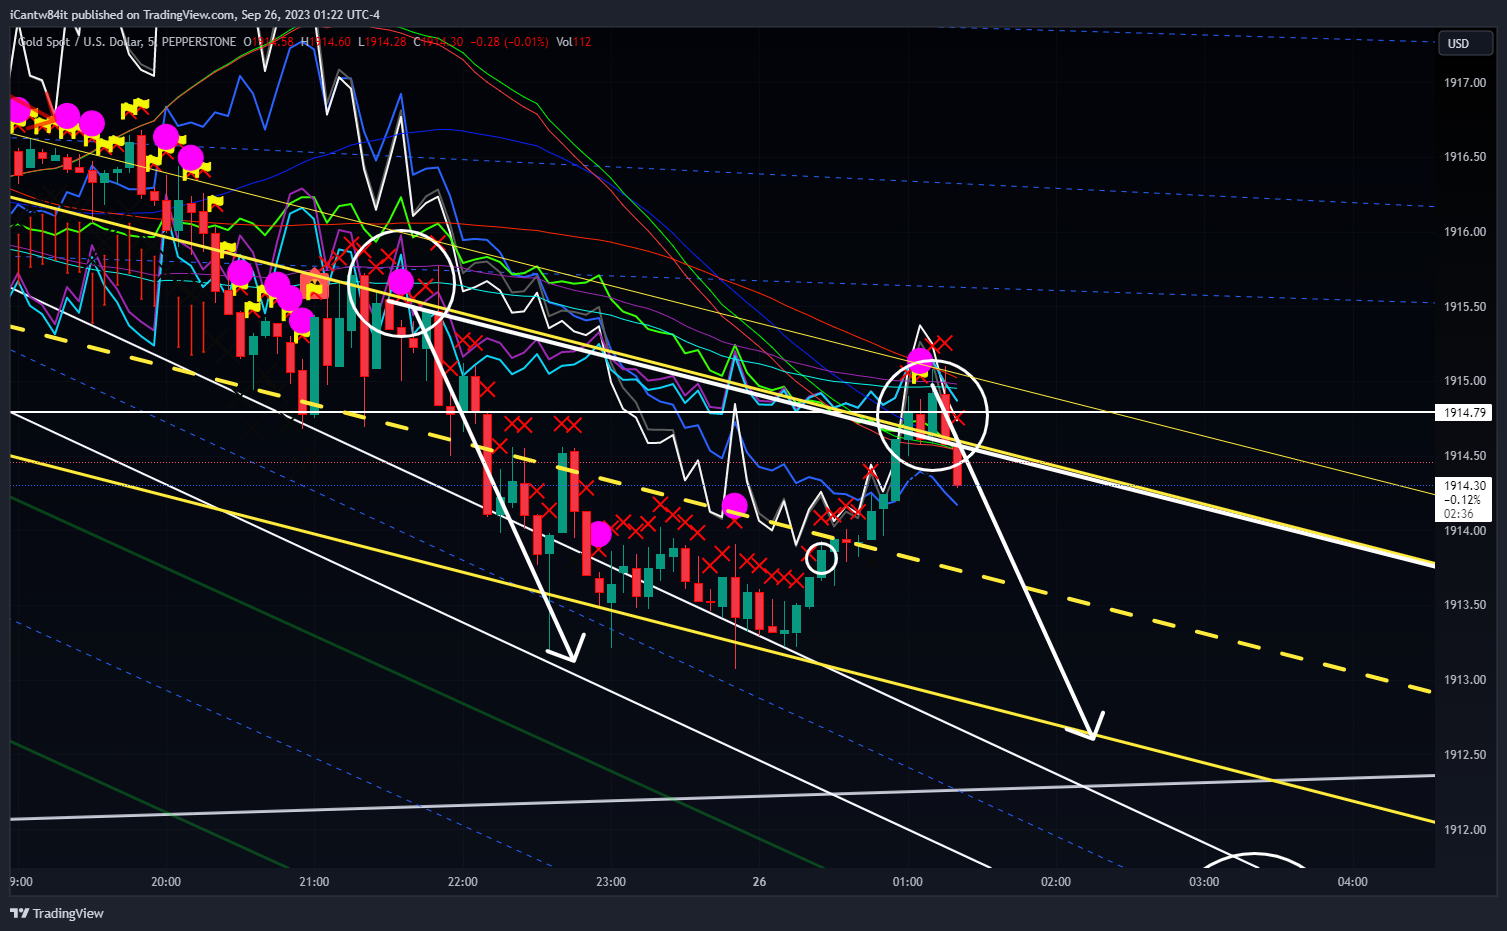Click the 20:00 time axis label
1507x931 pixels.
166,882
